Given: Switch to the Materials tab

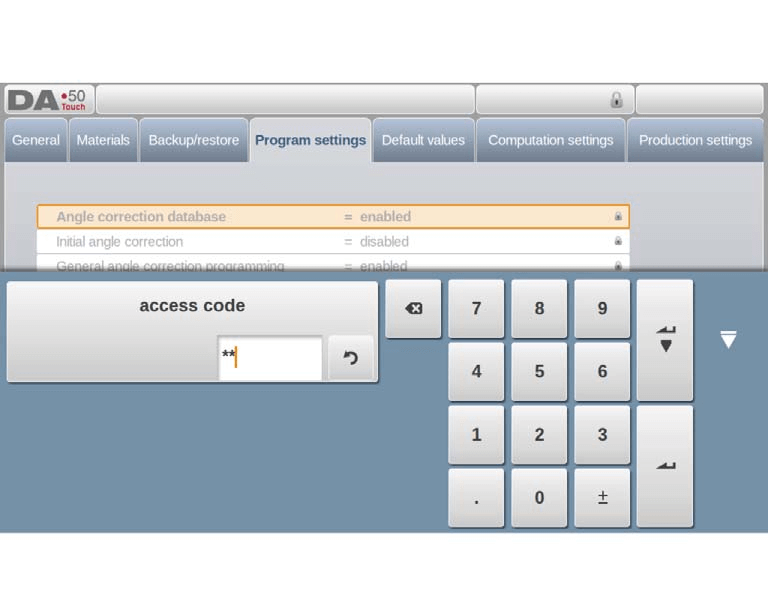Looking at the screenshot, I should 103,141.
